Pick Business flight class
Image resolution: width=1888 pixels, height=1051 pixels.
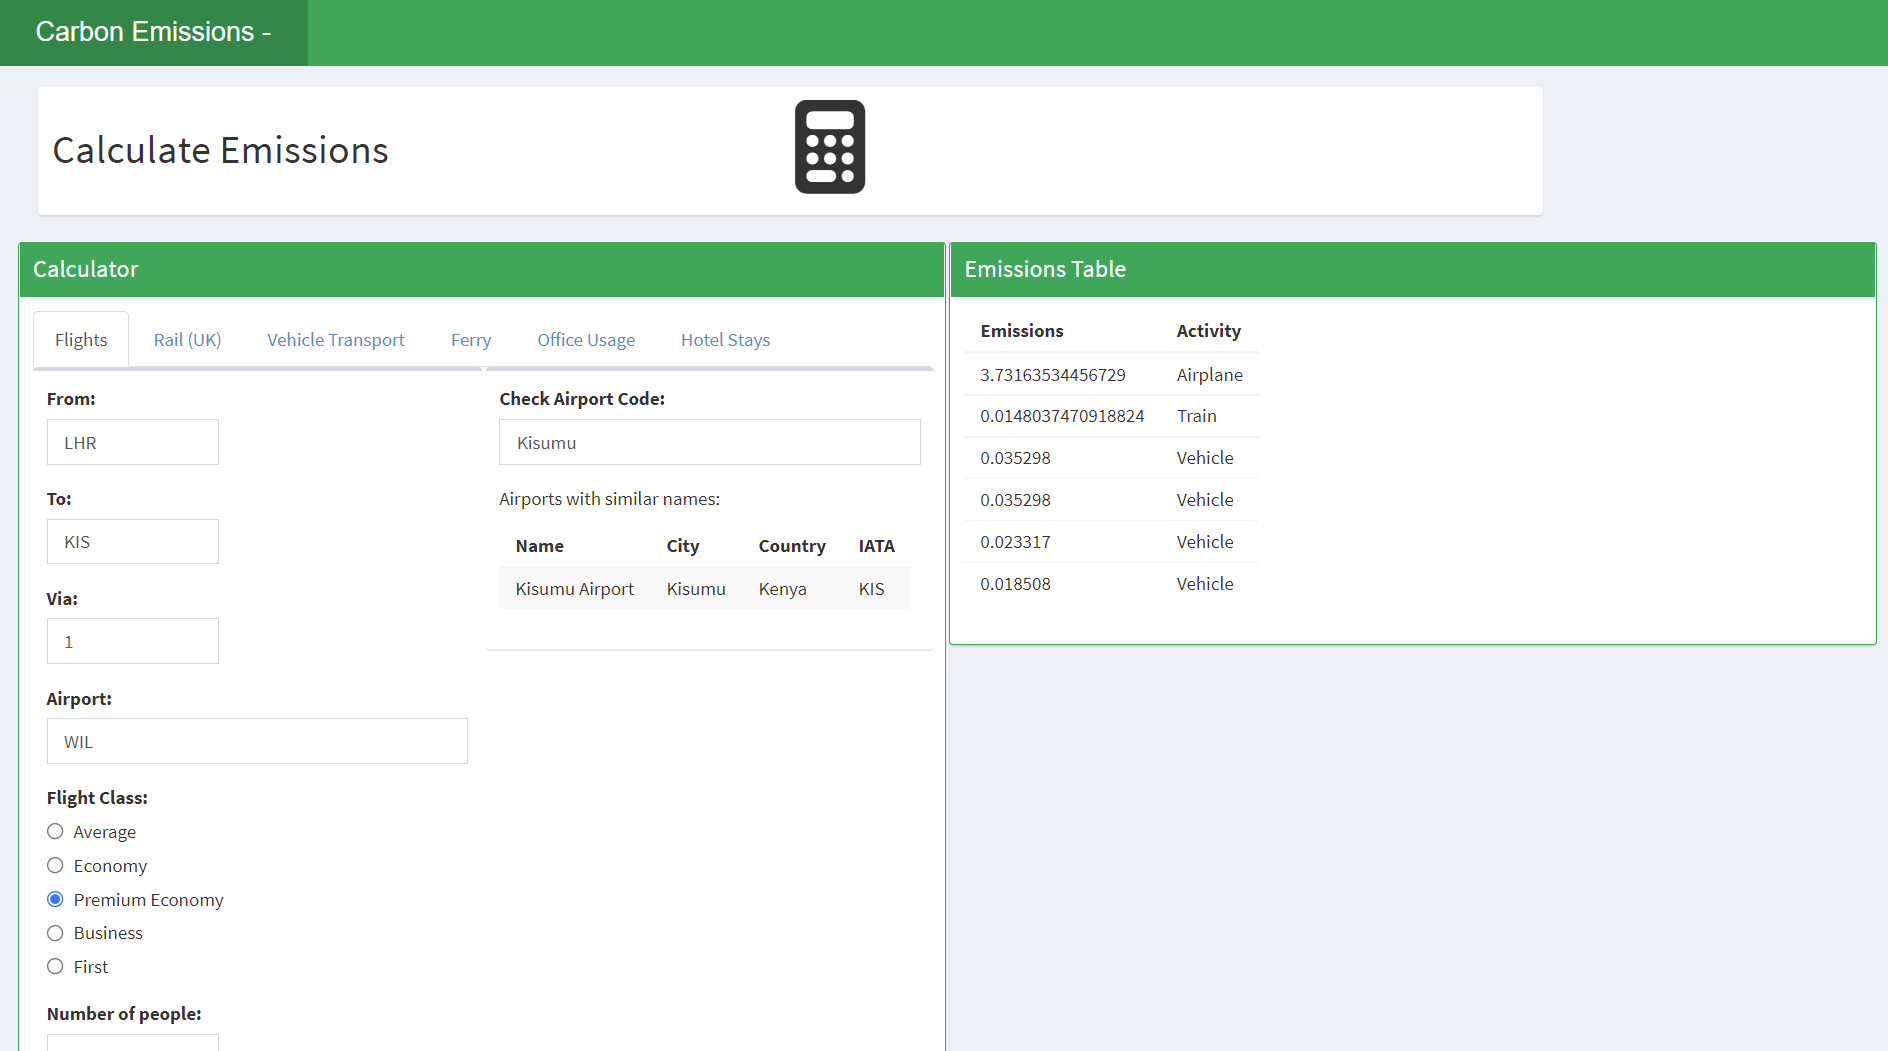tap(55, 933)
